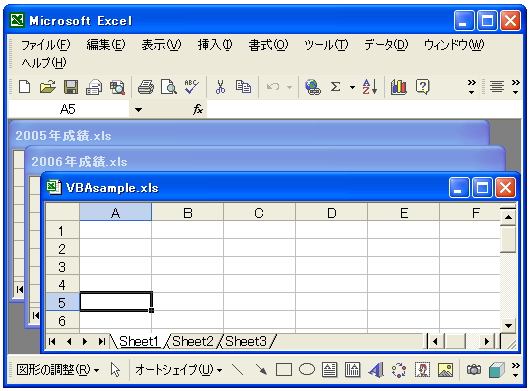Screen dimensions: 531x391
Task: Select the Arrow drawing tool
Action: tap(261, 370)
